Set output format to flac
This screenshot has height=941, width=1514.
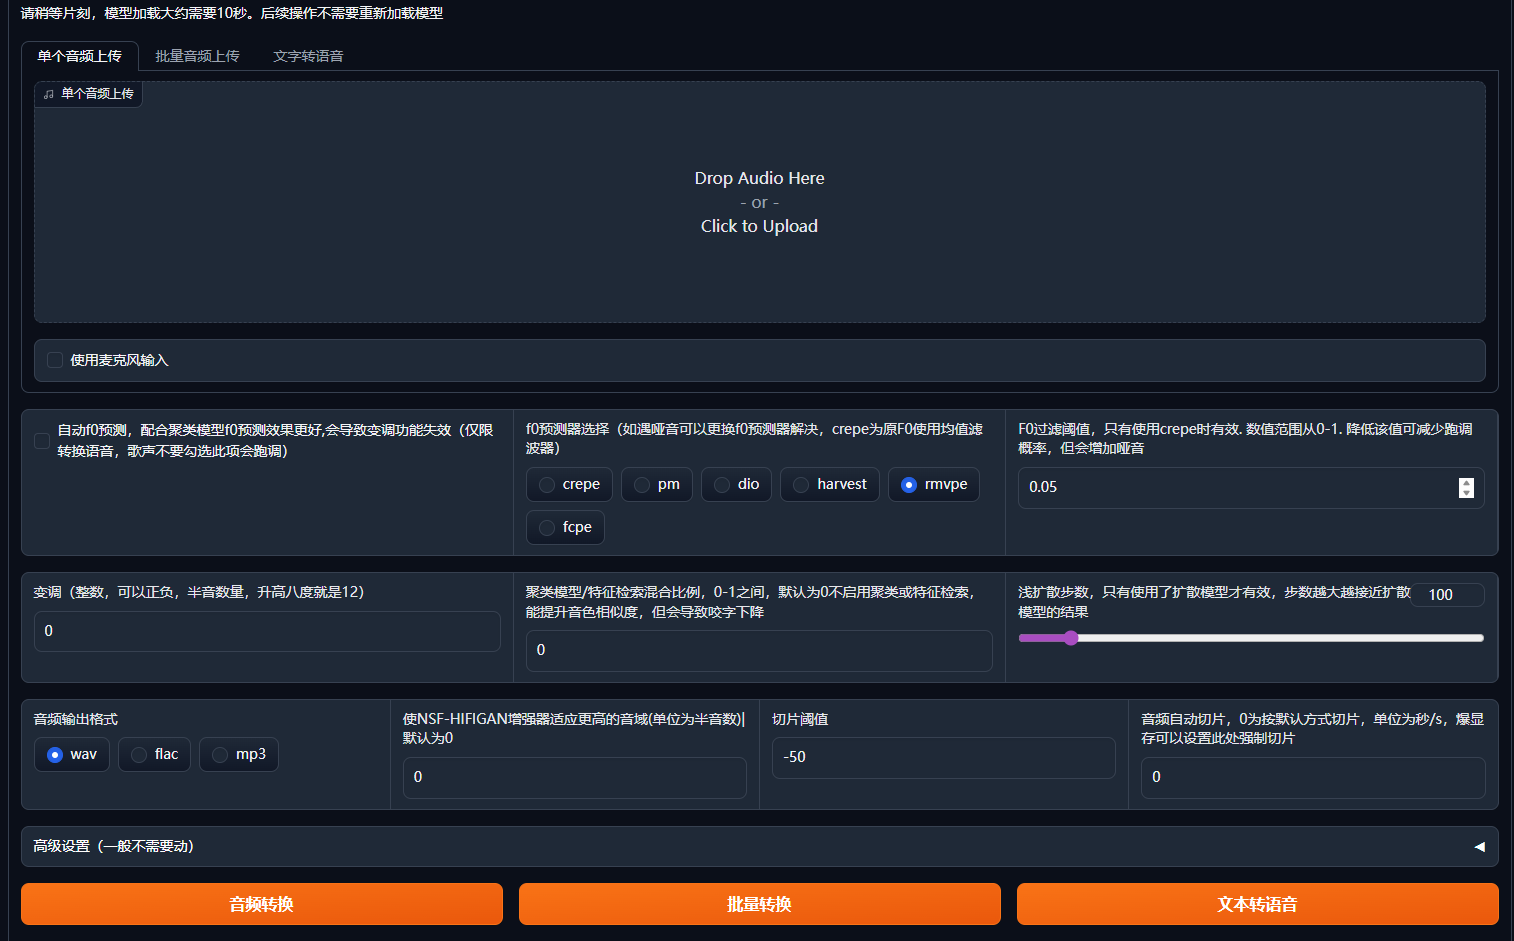click(x=139, y=755)
